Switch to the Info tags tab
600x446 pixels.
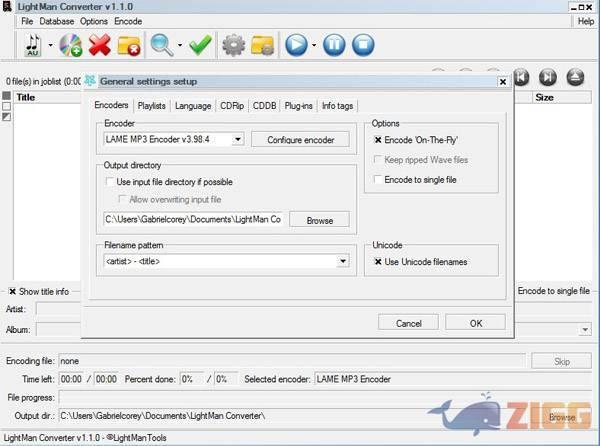click(x=338, y=106)
